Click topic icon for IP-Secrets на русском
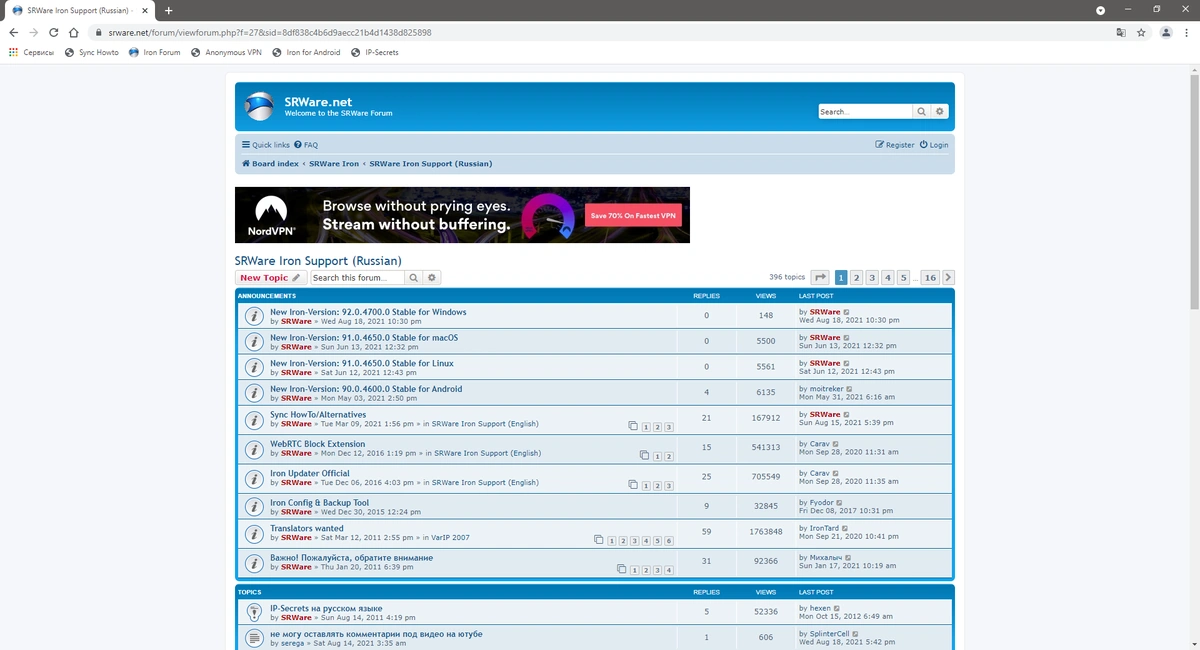This screenshot has width=1200, height=650. pyautogui.click(x=254, y=613)
